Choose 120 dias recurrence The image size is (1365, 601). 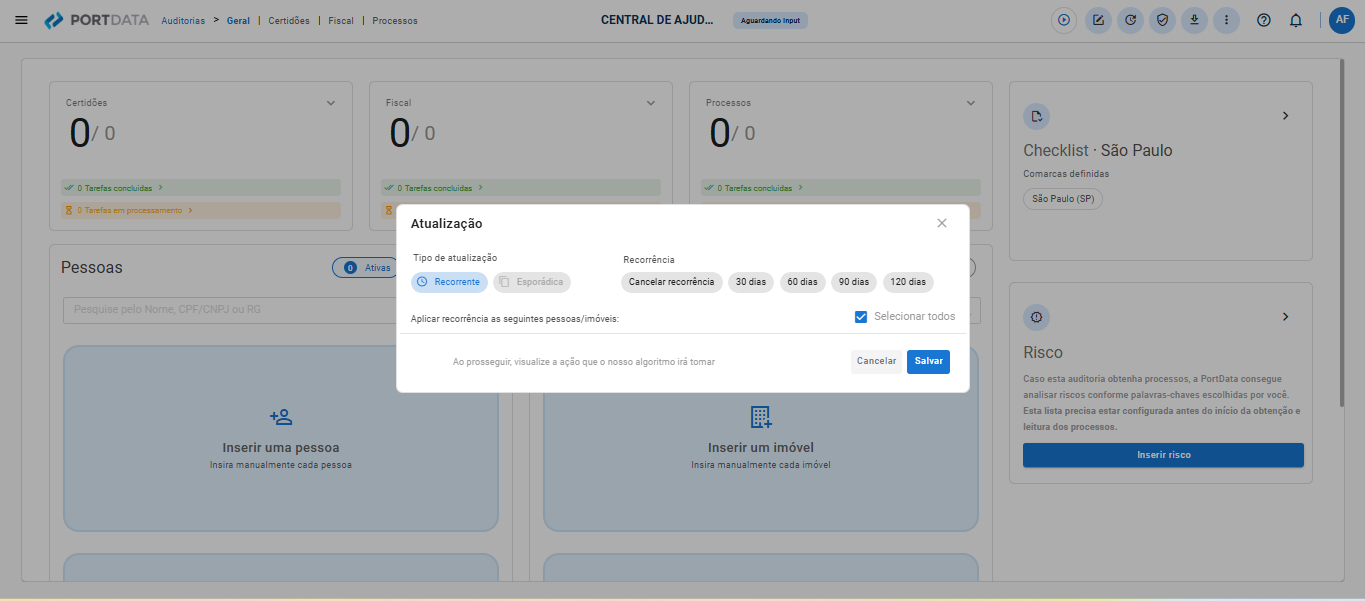pyautogui.click(x=908, y=282)
